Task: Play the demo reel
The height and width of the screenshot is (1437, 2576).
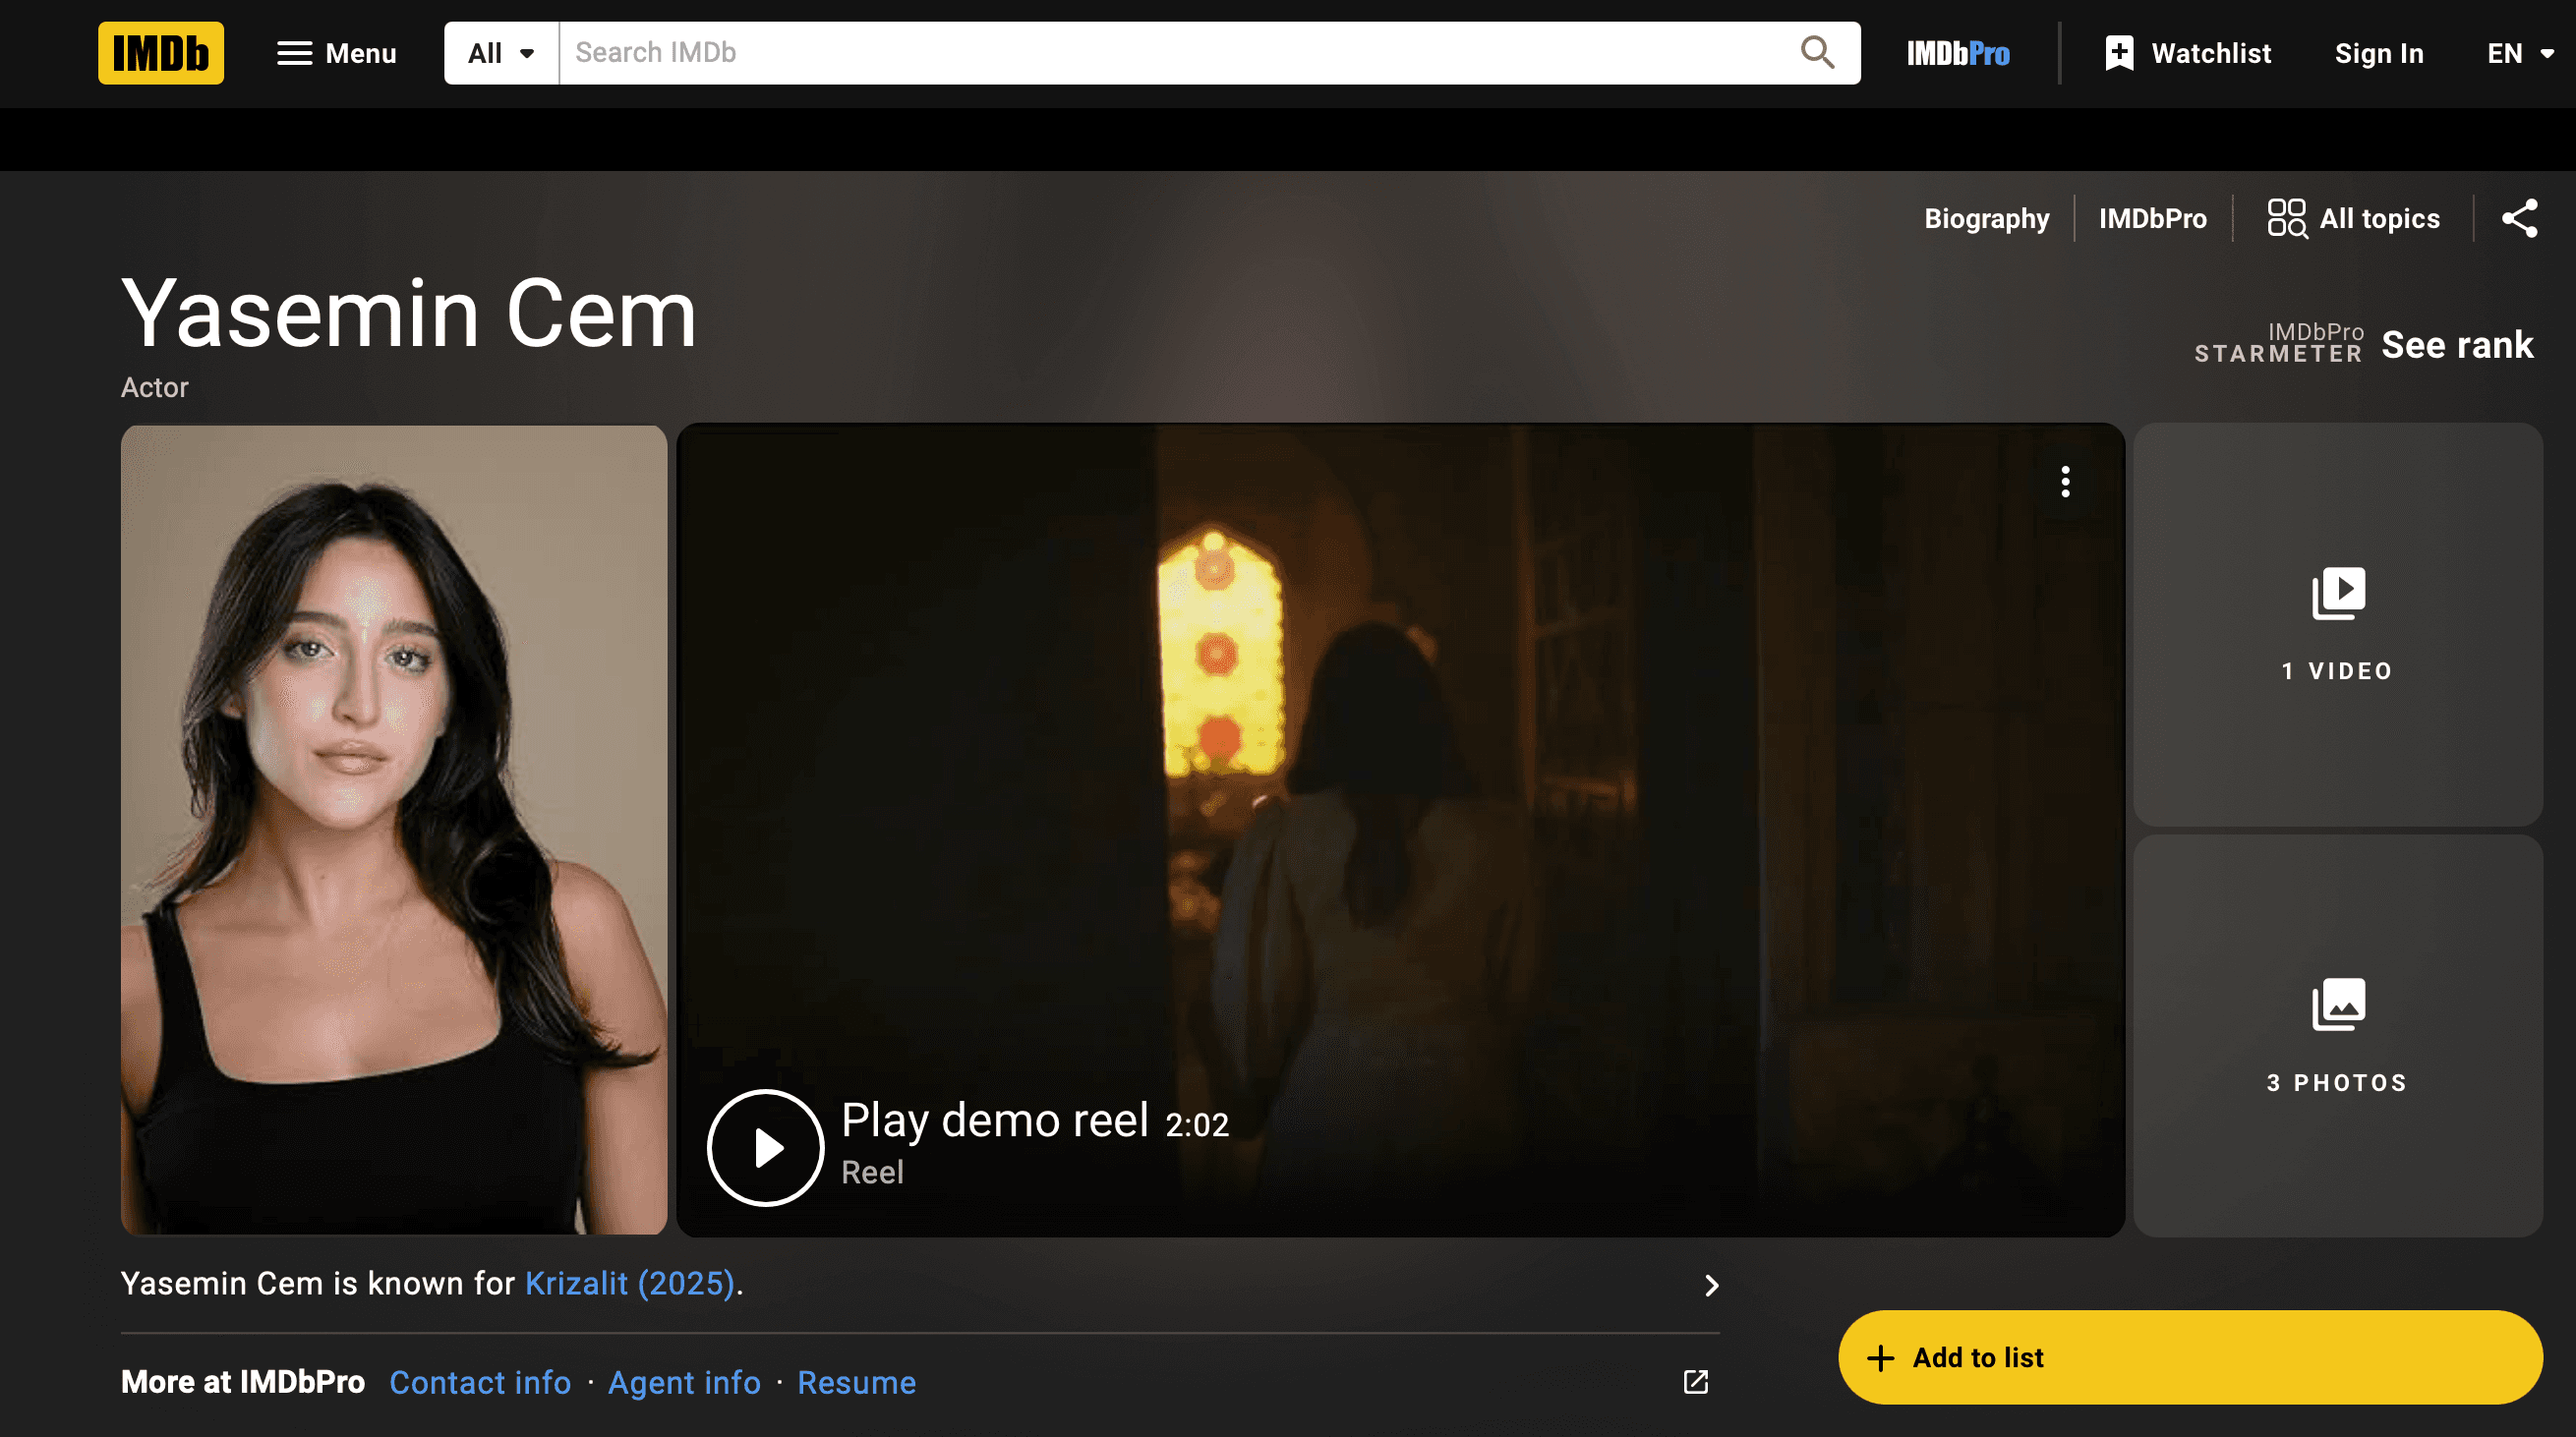Action: click(x=765, y=1147)
